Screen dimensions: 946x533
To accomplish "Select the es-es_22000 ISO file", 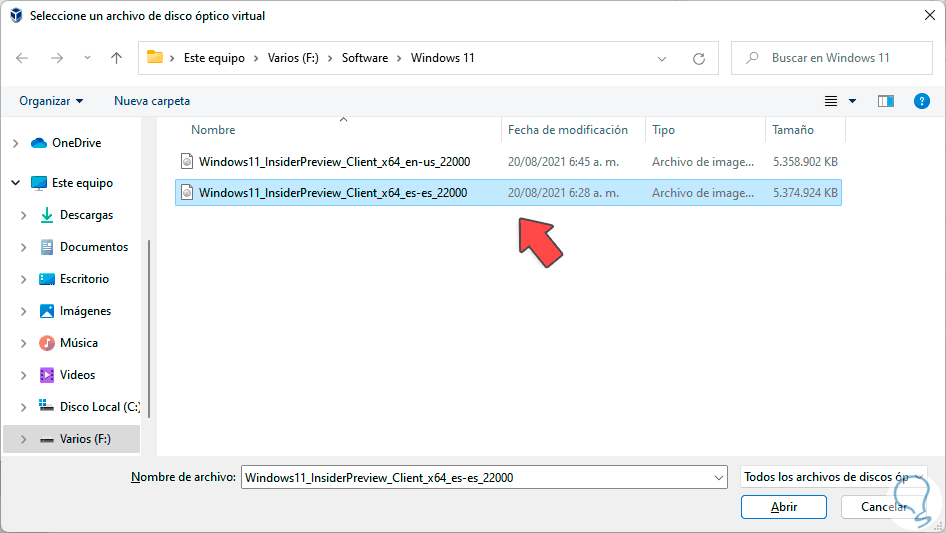I will point(508,193).
